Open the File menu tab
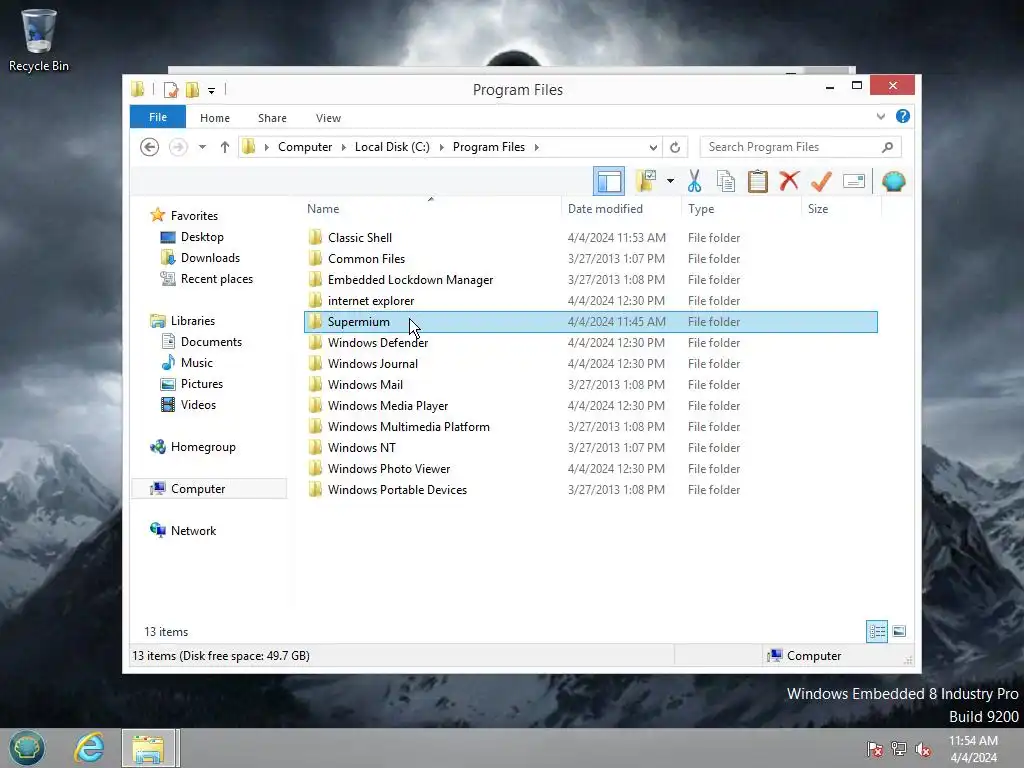The width and height of the screenshot is (1024, 768). 158,117
